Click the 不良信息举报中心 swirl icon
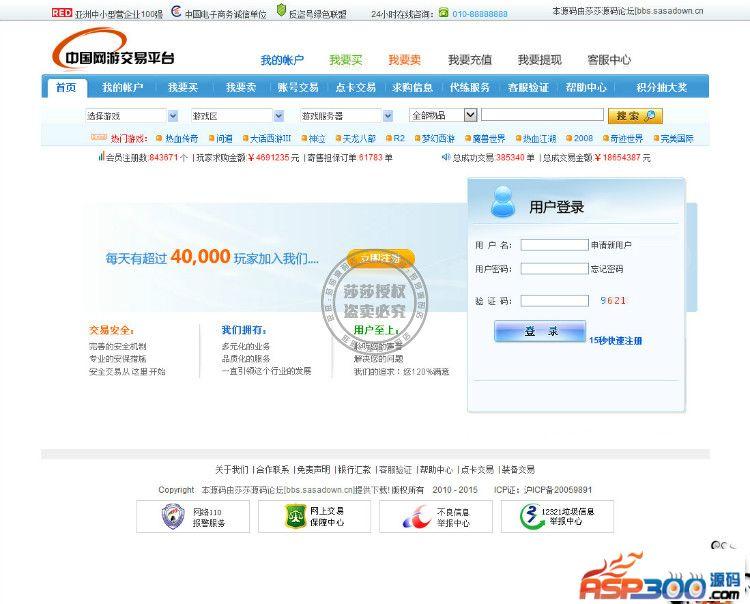750x604 pixels. tap(417, 516)
